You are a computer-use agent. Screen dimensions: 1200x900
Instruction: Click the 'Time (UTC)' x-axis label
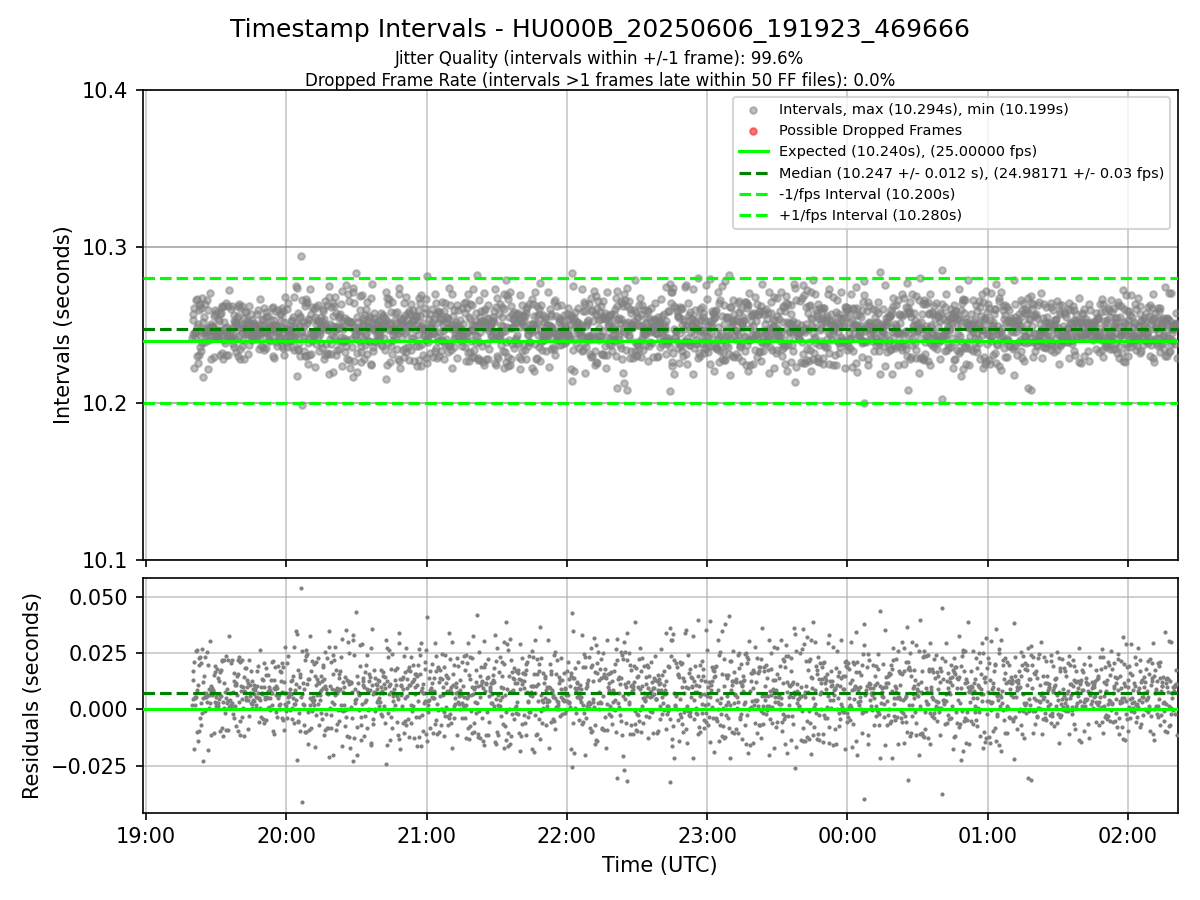point(659,865)
